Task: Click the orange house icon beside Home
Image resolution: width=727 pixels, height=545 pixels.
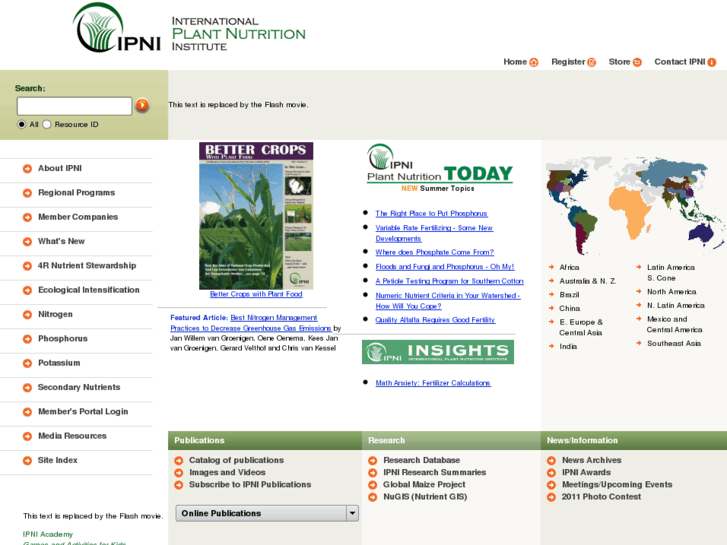Action: 534,62
